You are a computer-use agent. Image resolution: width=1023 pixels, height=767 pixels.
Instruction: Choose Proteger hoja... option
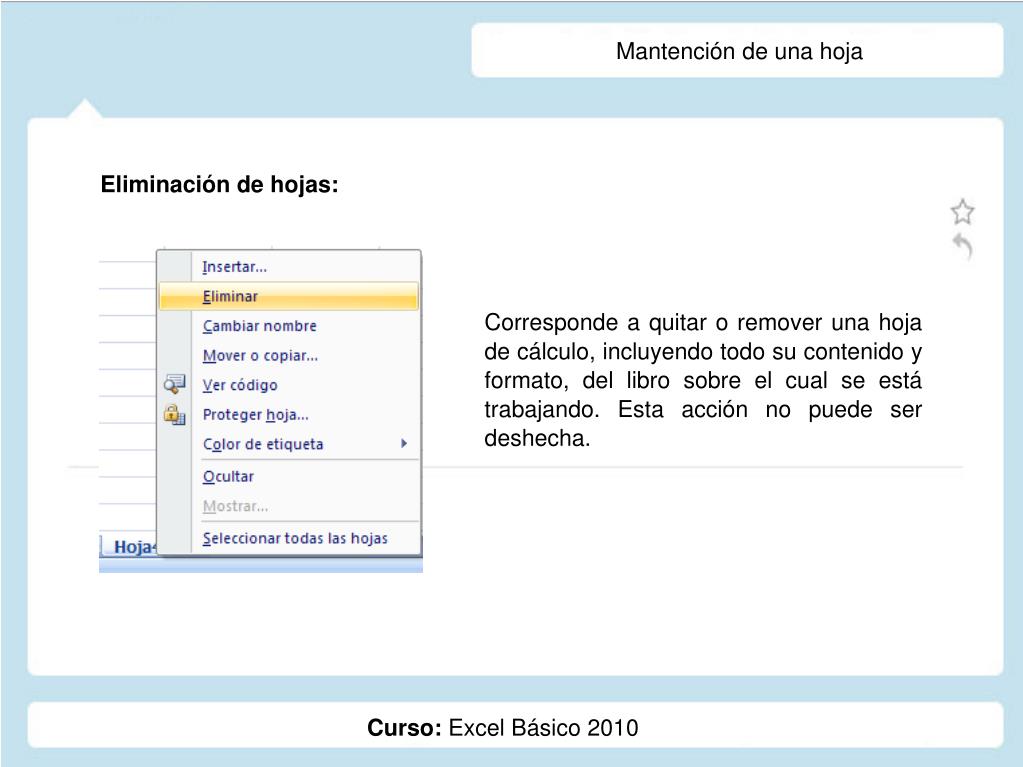pyautogui.click(x=289, y=414)
